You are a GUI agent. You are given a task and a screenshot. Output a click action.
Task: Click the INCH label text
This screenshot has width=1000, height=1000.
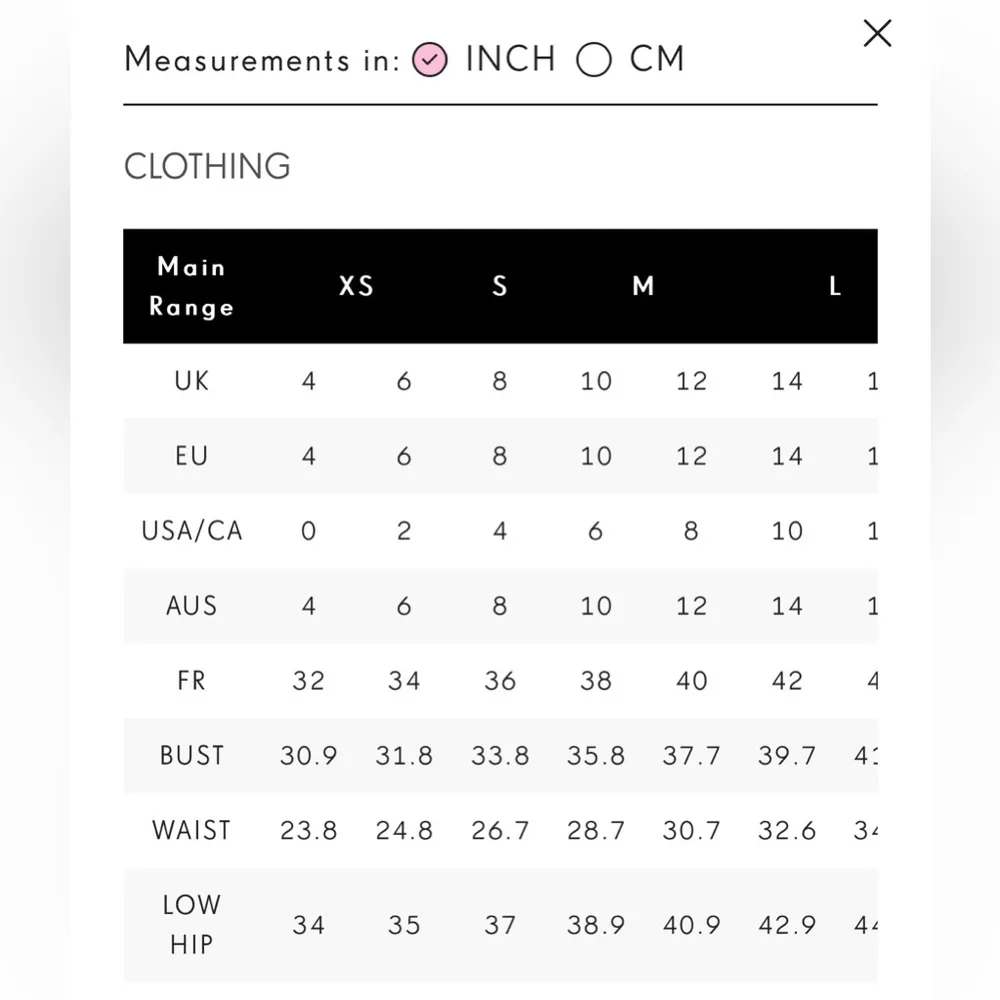click(x=511, y=60)
